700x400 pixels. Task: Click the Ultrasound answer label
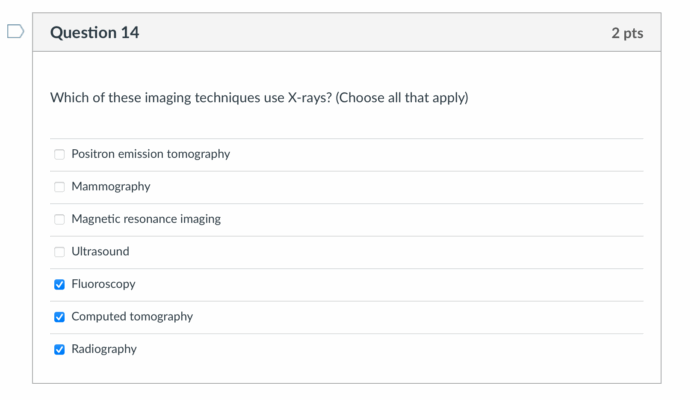tap(100, 252)
